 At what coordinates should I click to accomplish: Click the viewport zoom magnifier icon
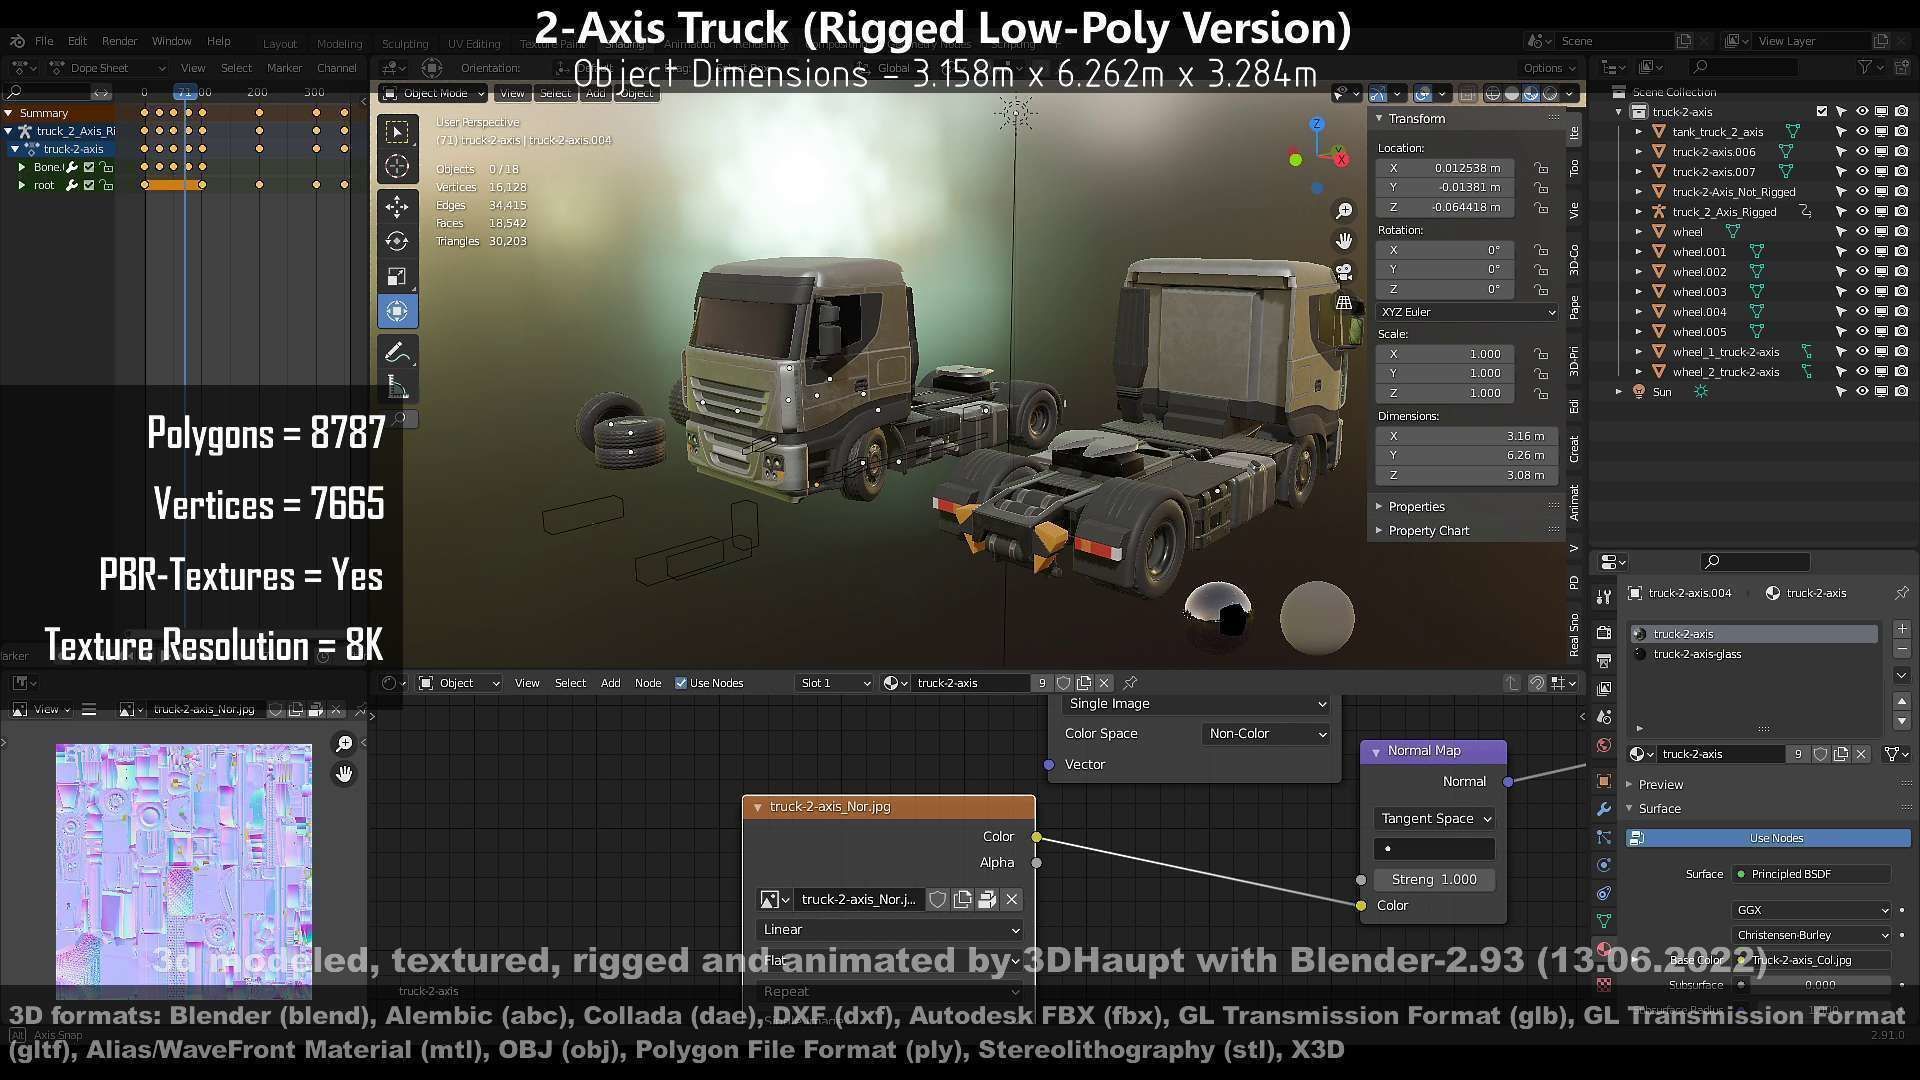pyautogui.click(x=1344, y=211)
